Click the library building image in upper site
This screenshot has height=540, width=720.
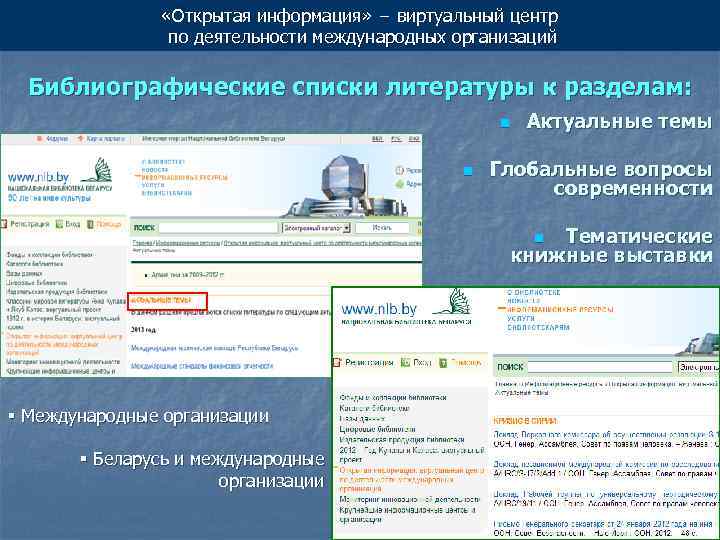click(x=342, y=186)
